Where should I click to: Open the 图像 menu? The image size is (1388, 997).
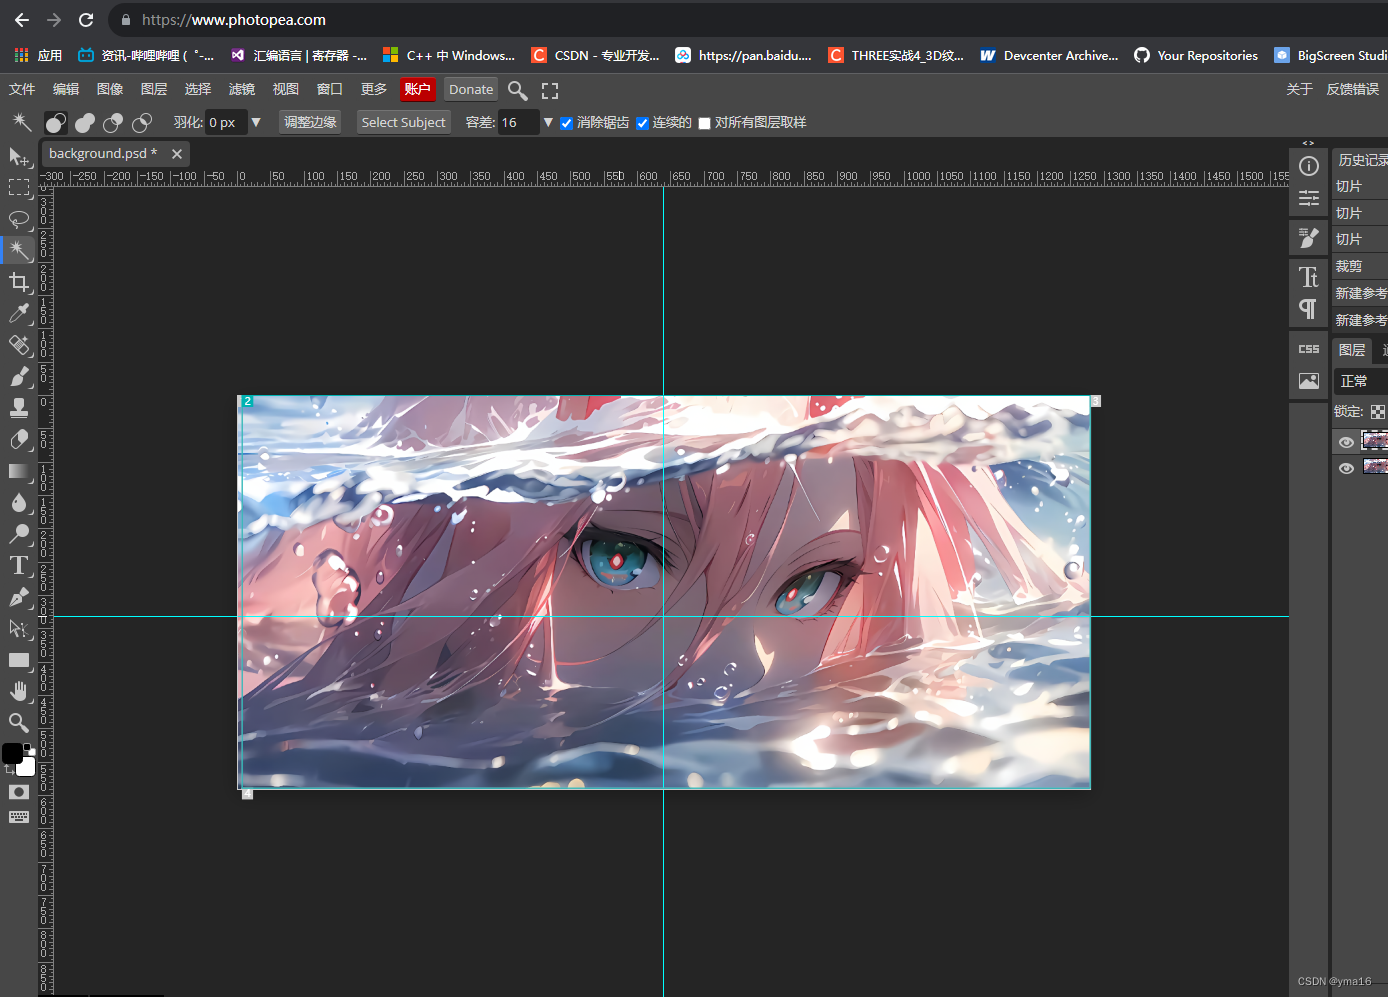pyautogui.click(x=110, y=89)
